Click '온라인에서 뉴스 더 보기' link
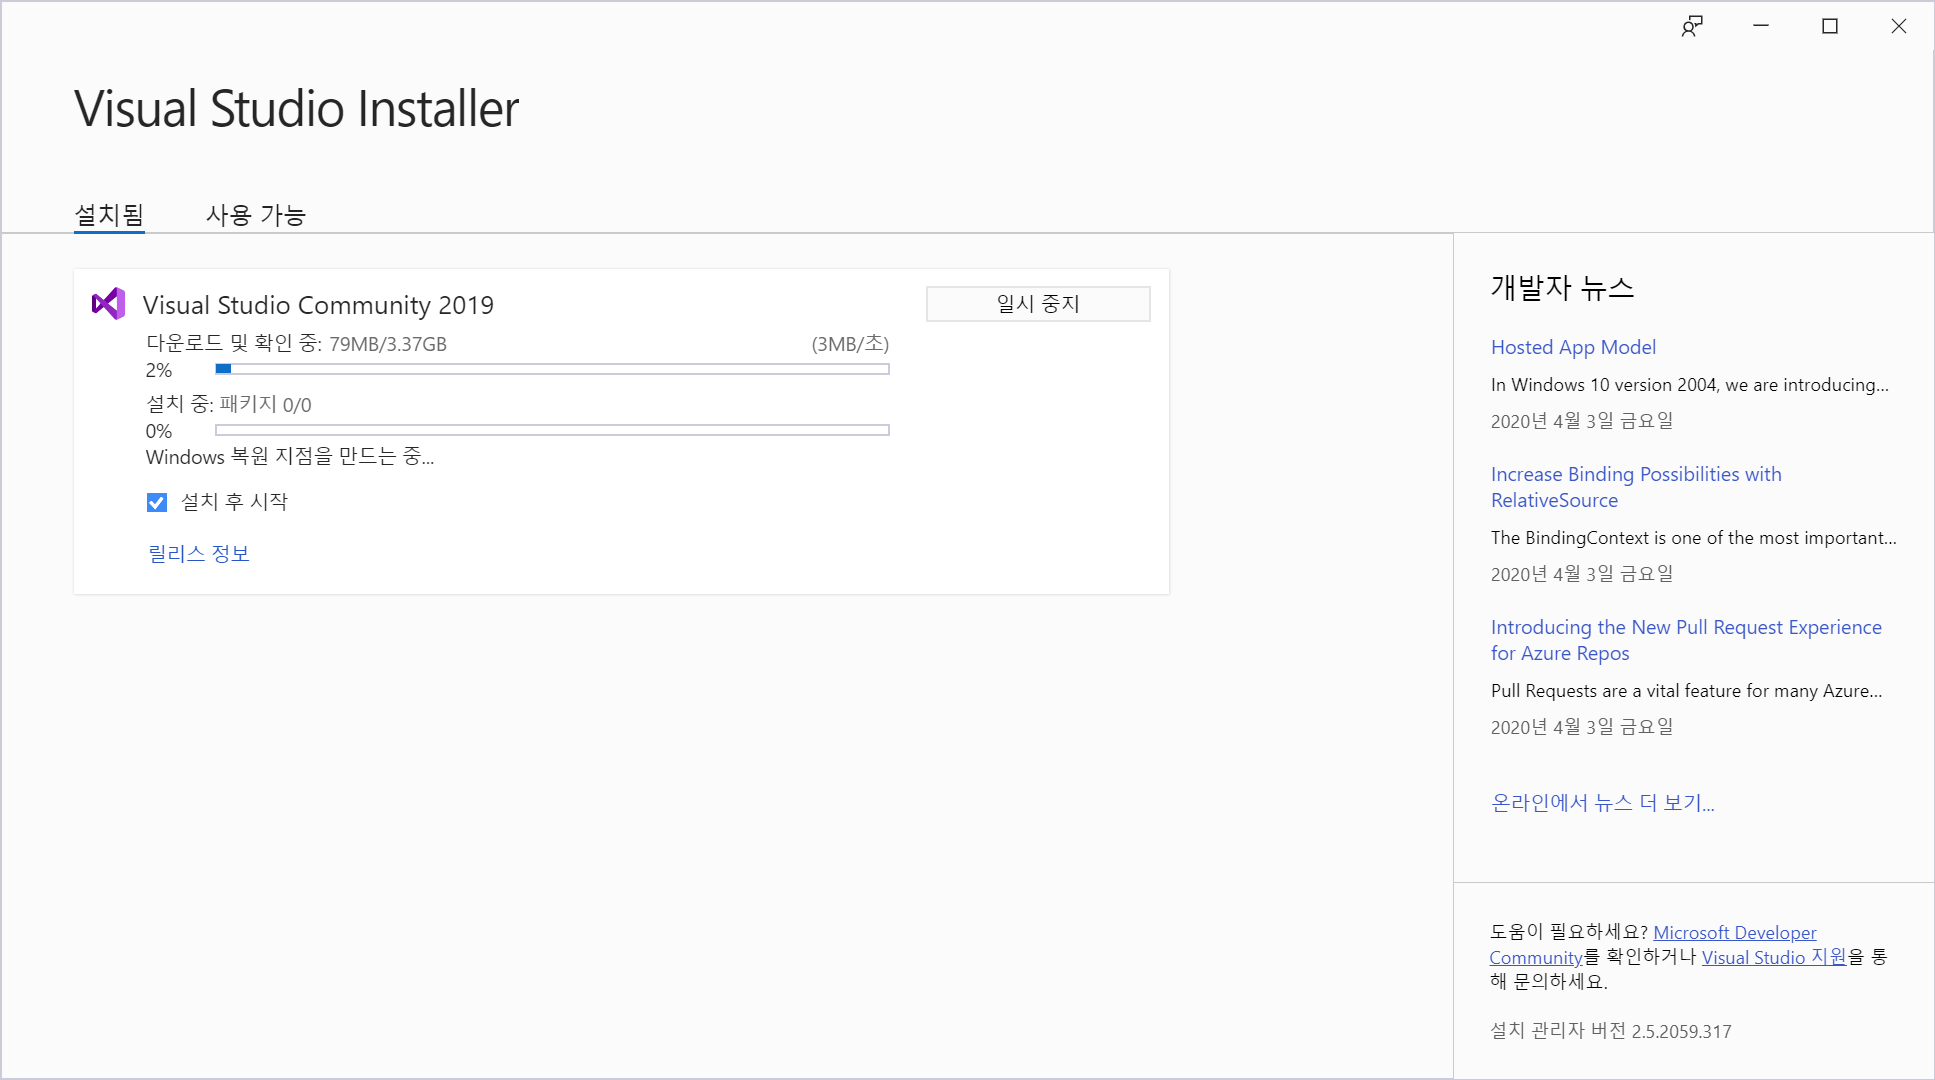The height and width of the screenshot is (1080, 1935). click(x=1602, y=803)
